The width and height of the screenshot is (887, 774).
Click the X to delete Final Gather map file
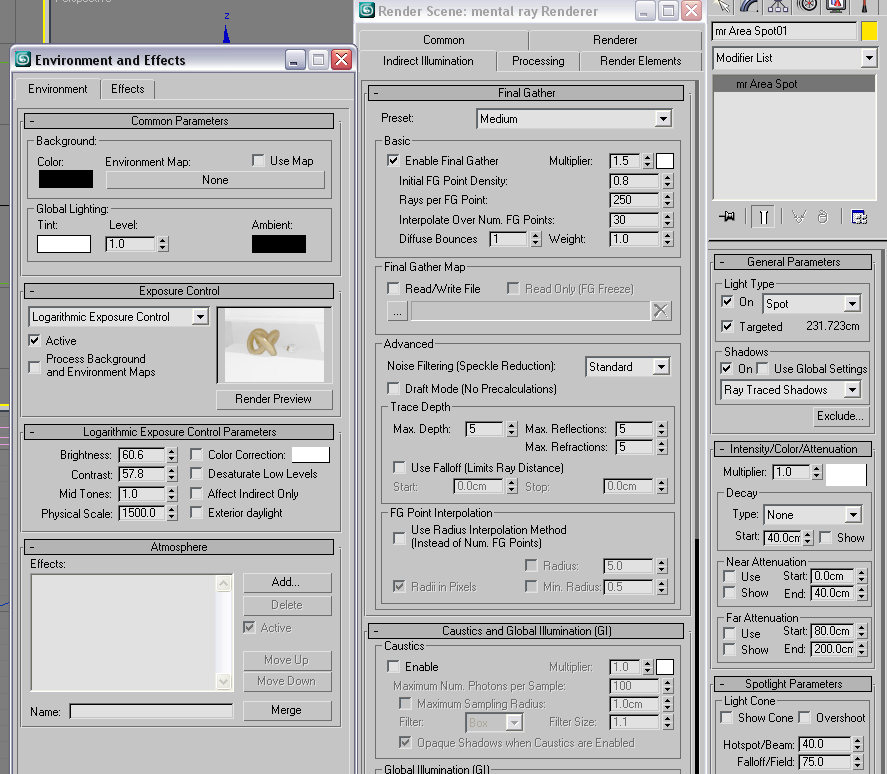661,311
